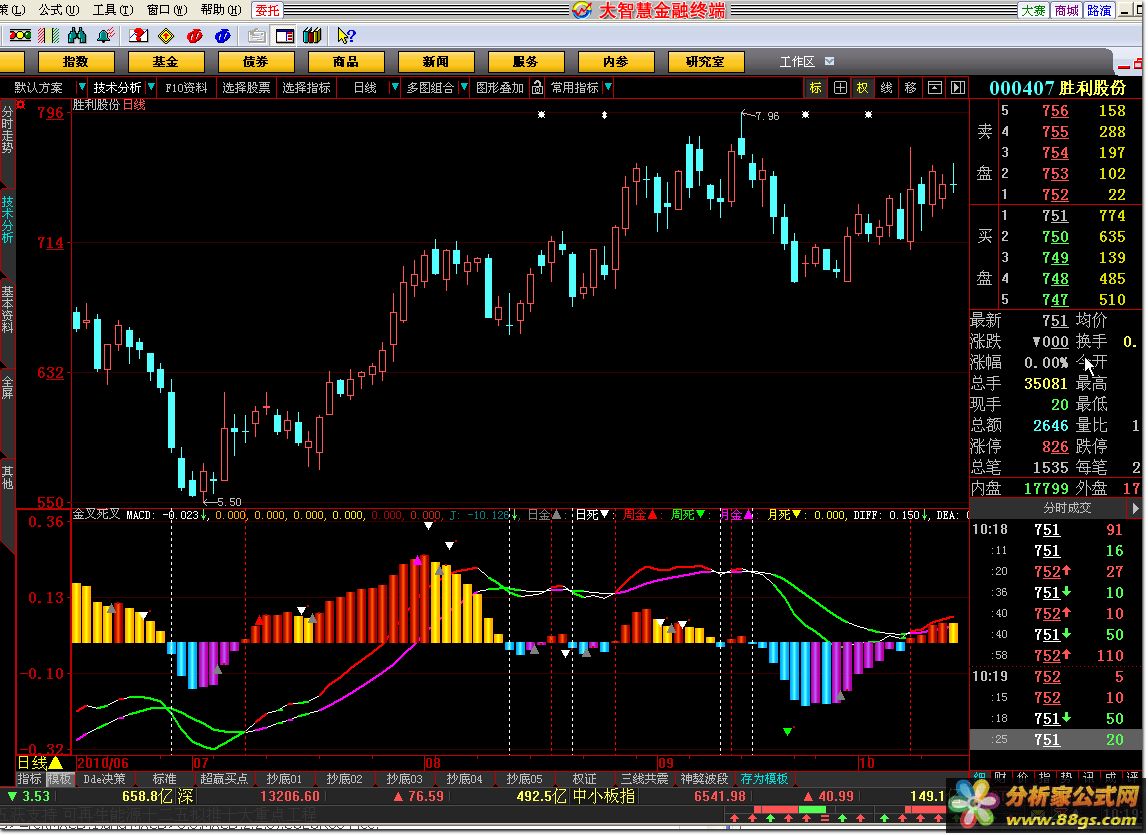1148x835 pixels.
Task: Open the books library icon
Action: 313,35
